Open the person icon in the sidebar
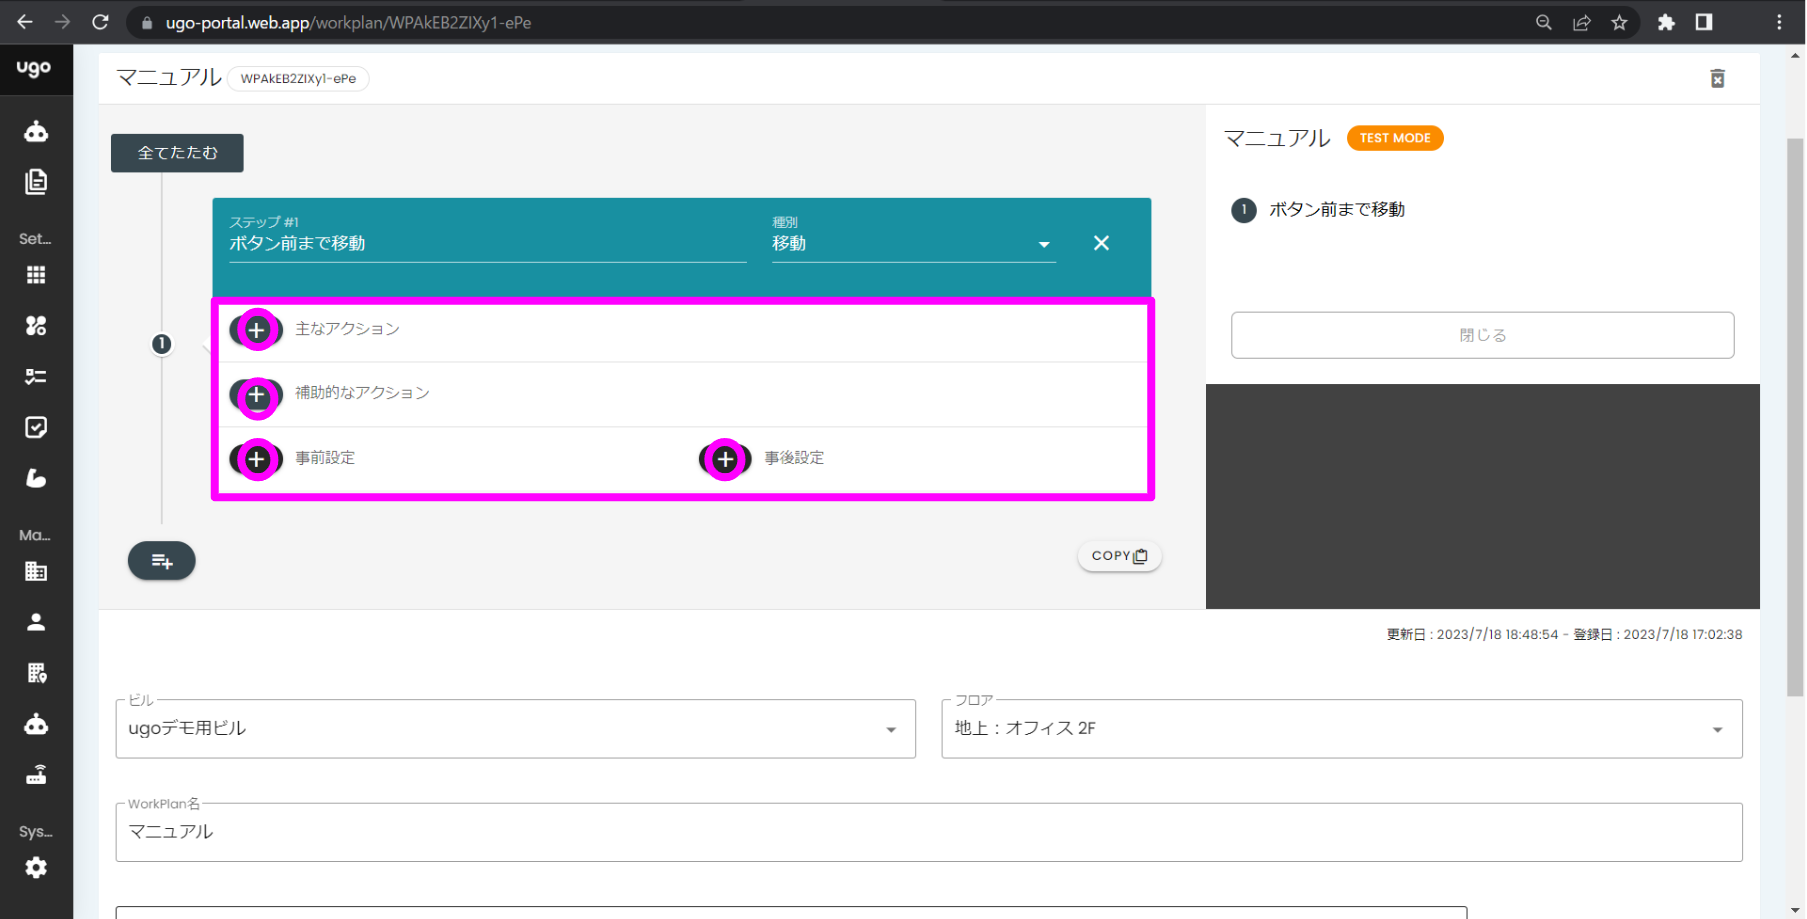This screenshot has height=919, width=1807. (x=36, y=622)
